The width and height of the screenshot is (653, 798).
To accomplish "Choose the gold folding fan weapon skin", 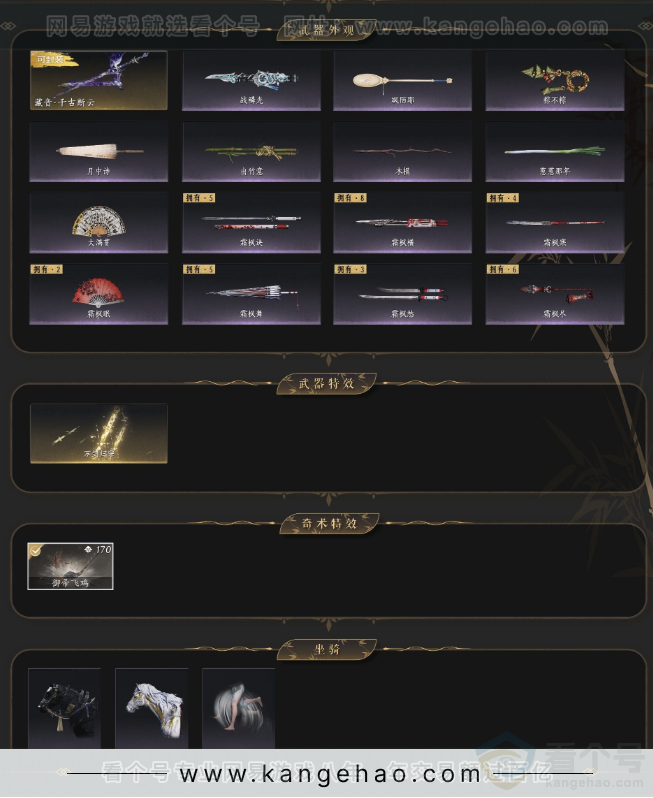I will pyautogui.click(x=99, y=223).
